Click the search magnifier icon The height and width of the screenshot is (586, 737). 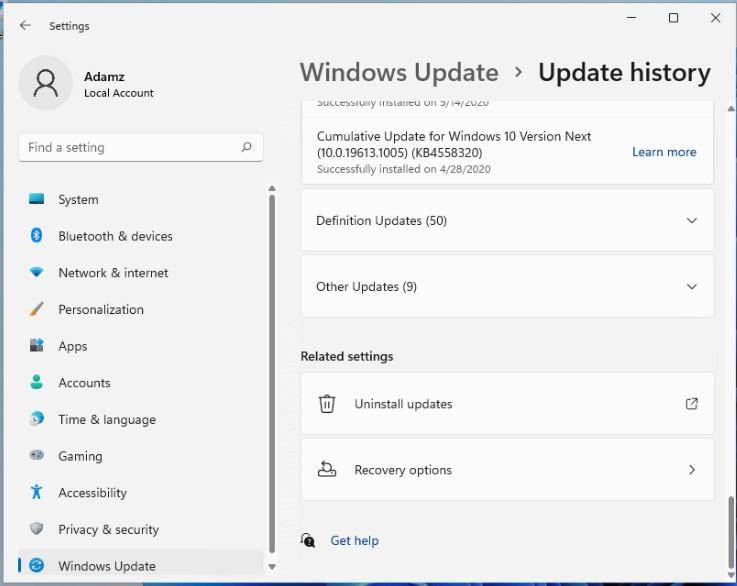[246, 147]
